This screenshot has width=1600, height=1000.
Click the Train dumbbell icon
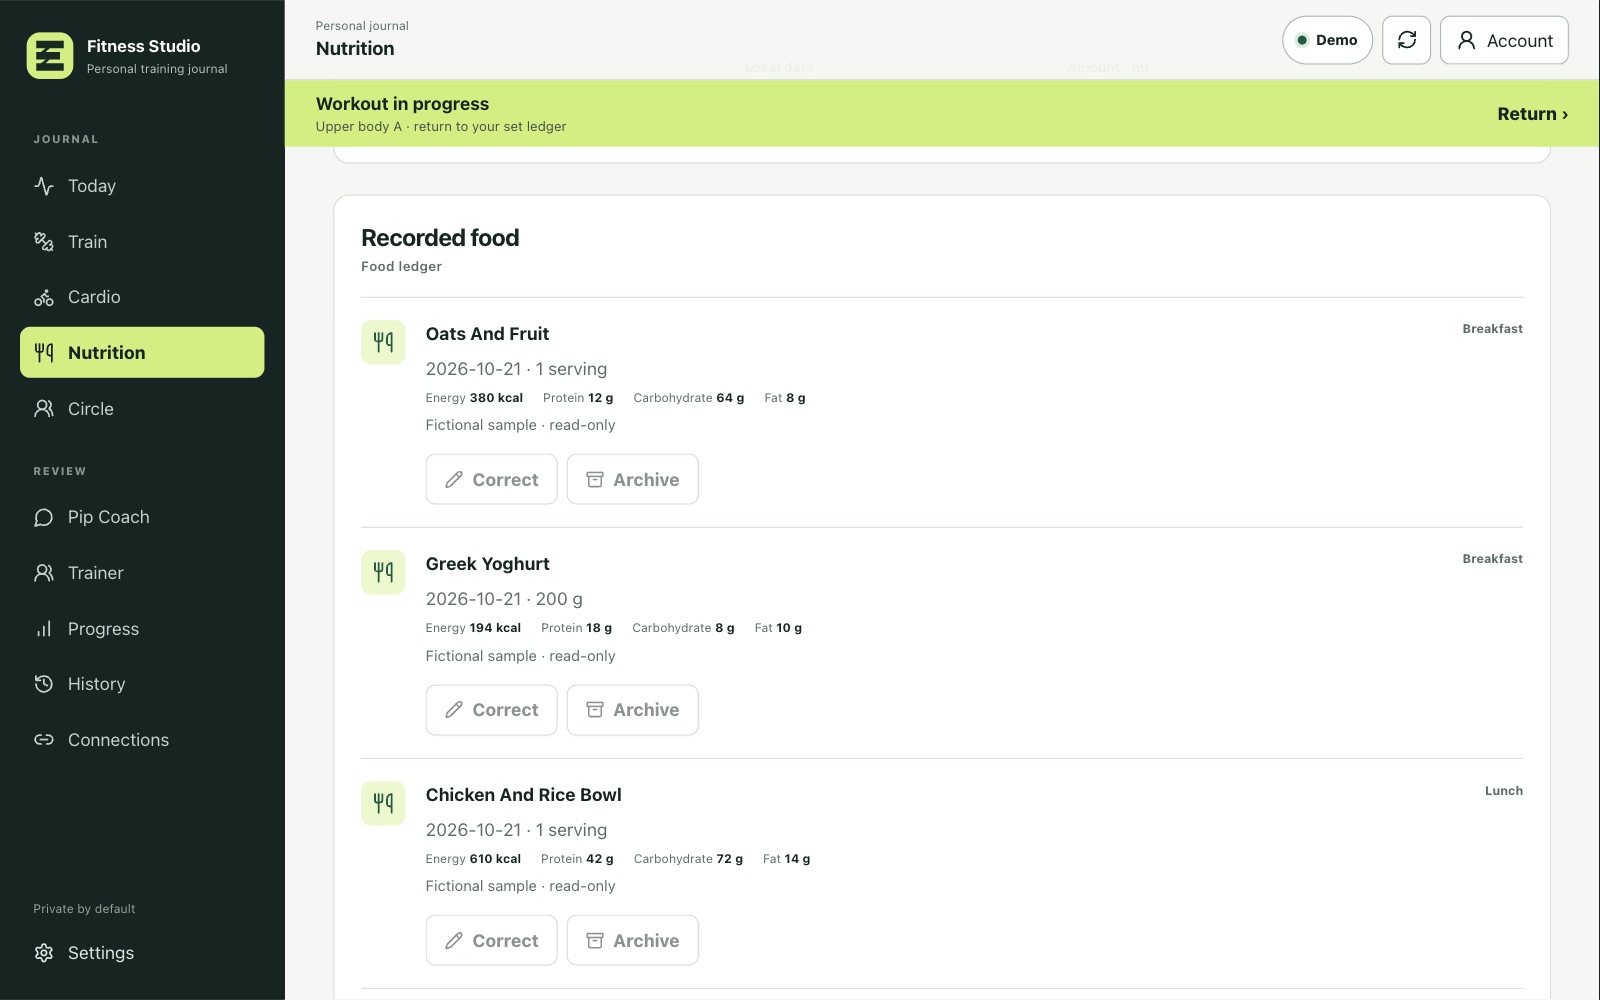tap(44, 242)
